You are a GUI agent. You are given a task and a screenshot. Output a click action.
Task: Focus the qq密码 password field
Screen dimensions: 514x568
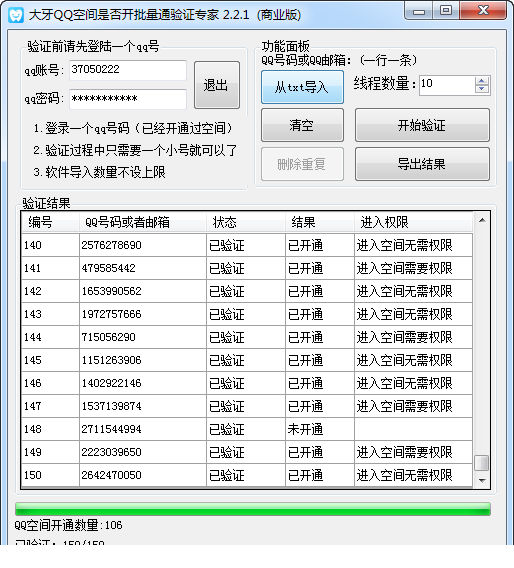[x=128, y=99]
